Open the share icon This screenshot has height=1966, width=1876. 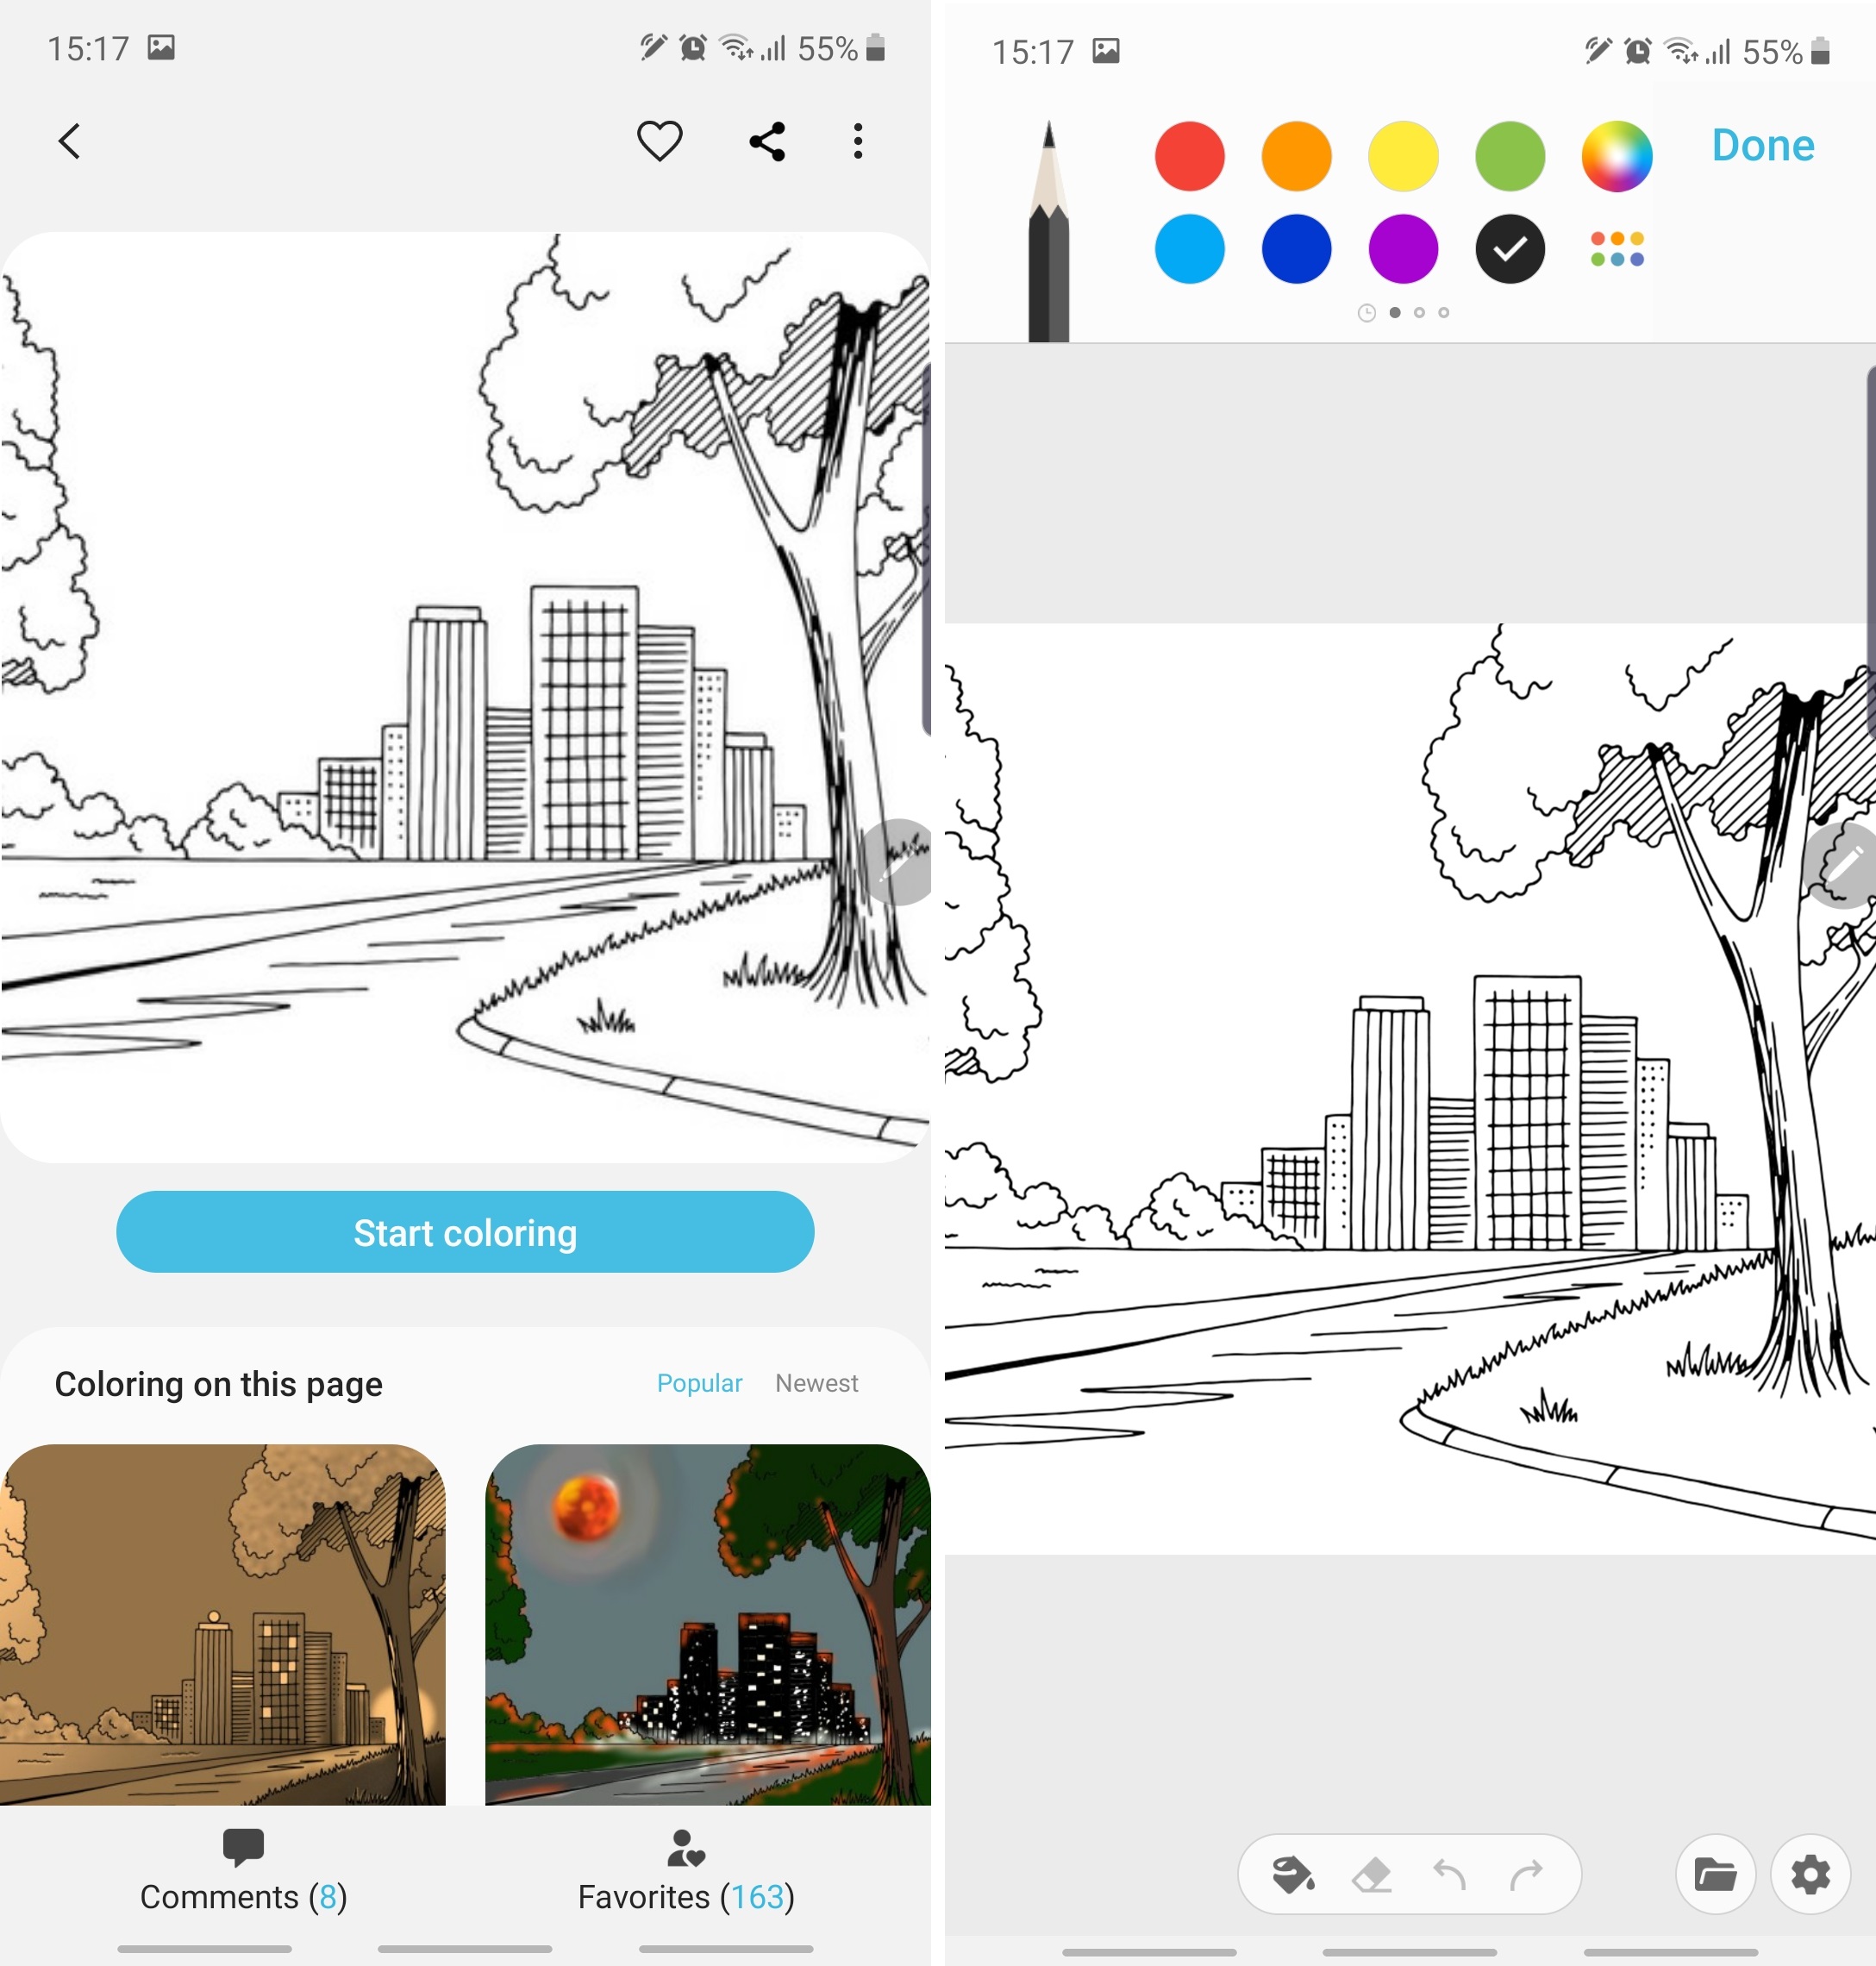[767, 141]
